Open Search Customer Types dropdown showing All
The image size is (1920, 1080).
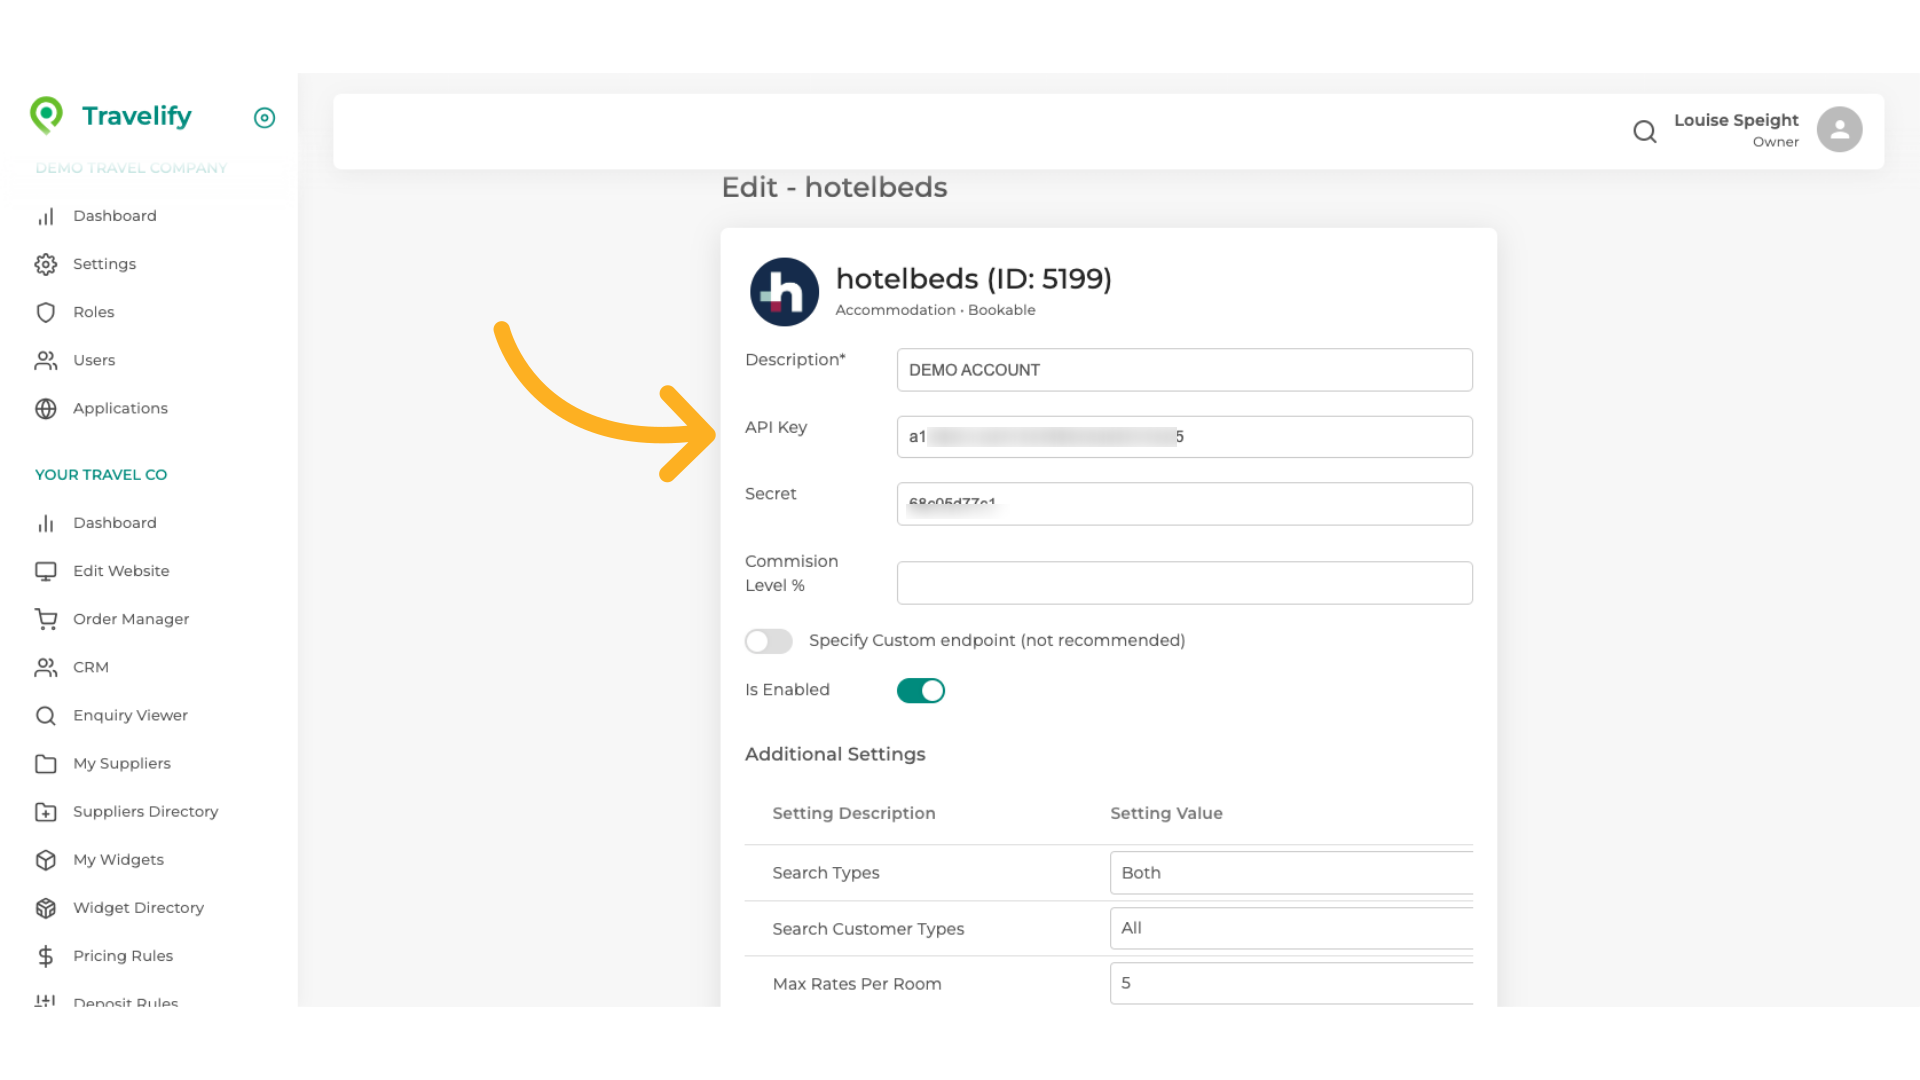coord(1290,928)
